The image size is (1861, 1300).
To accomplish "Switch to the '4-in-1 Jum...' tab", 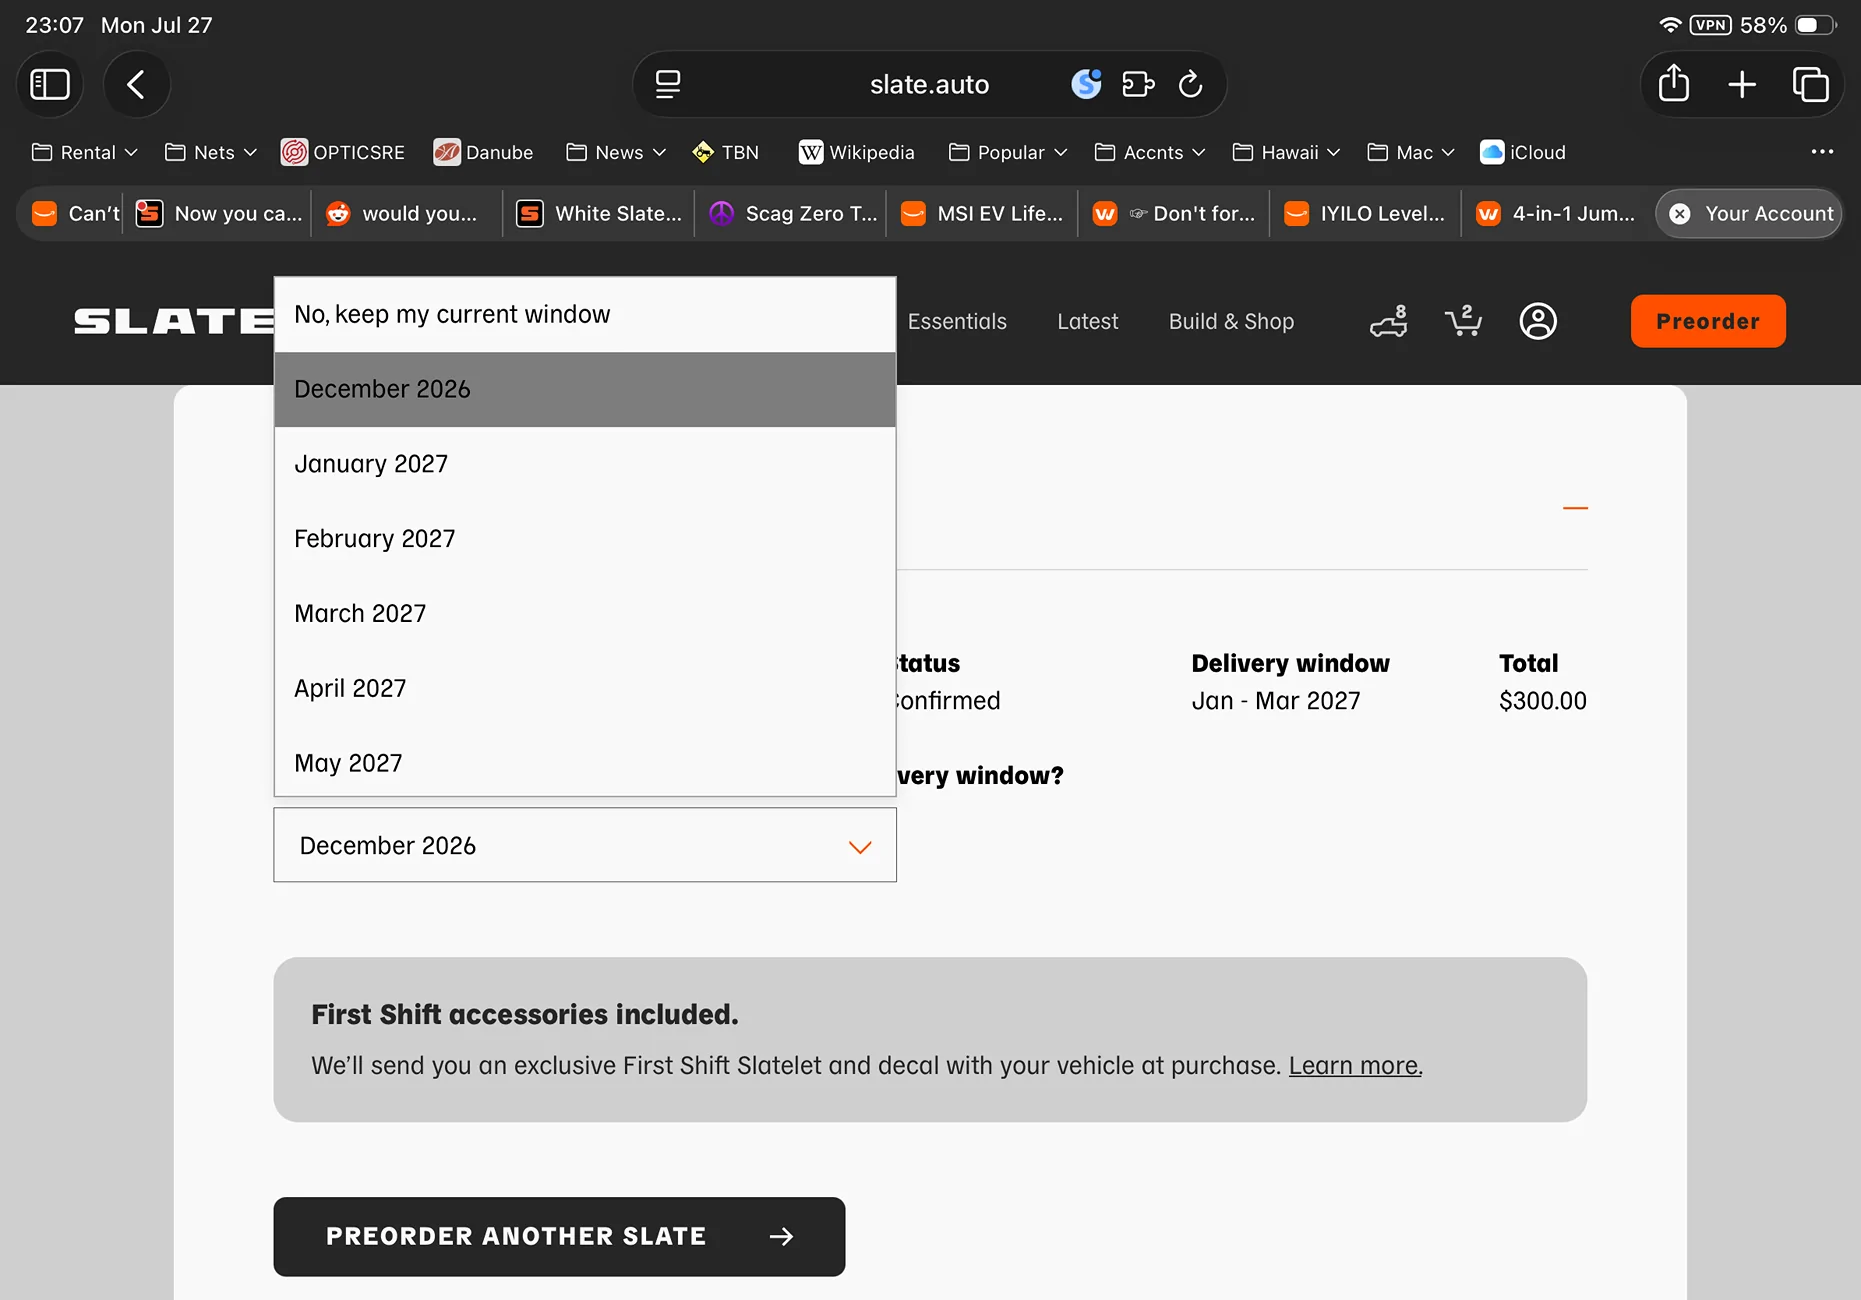I will point(1558,213).
